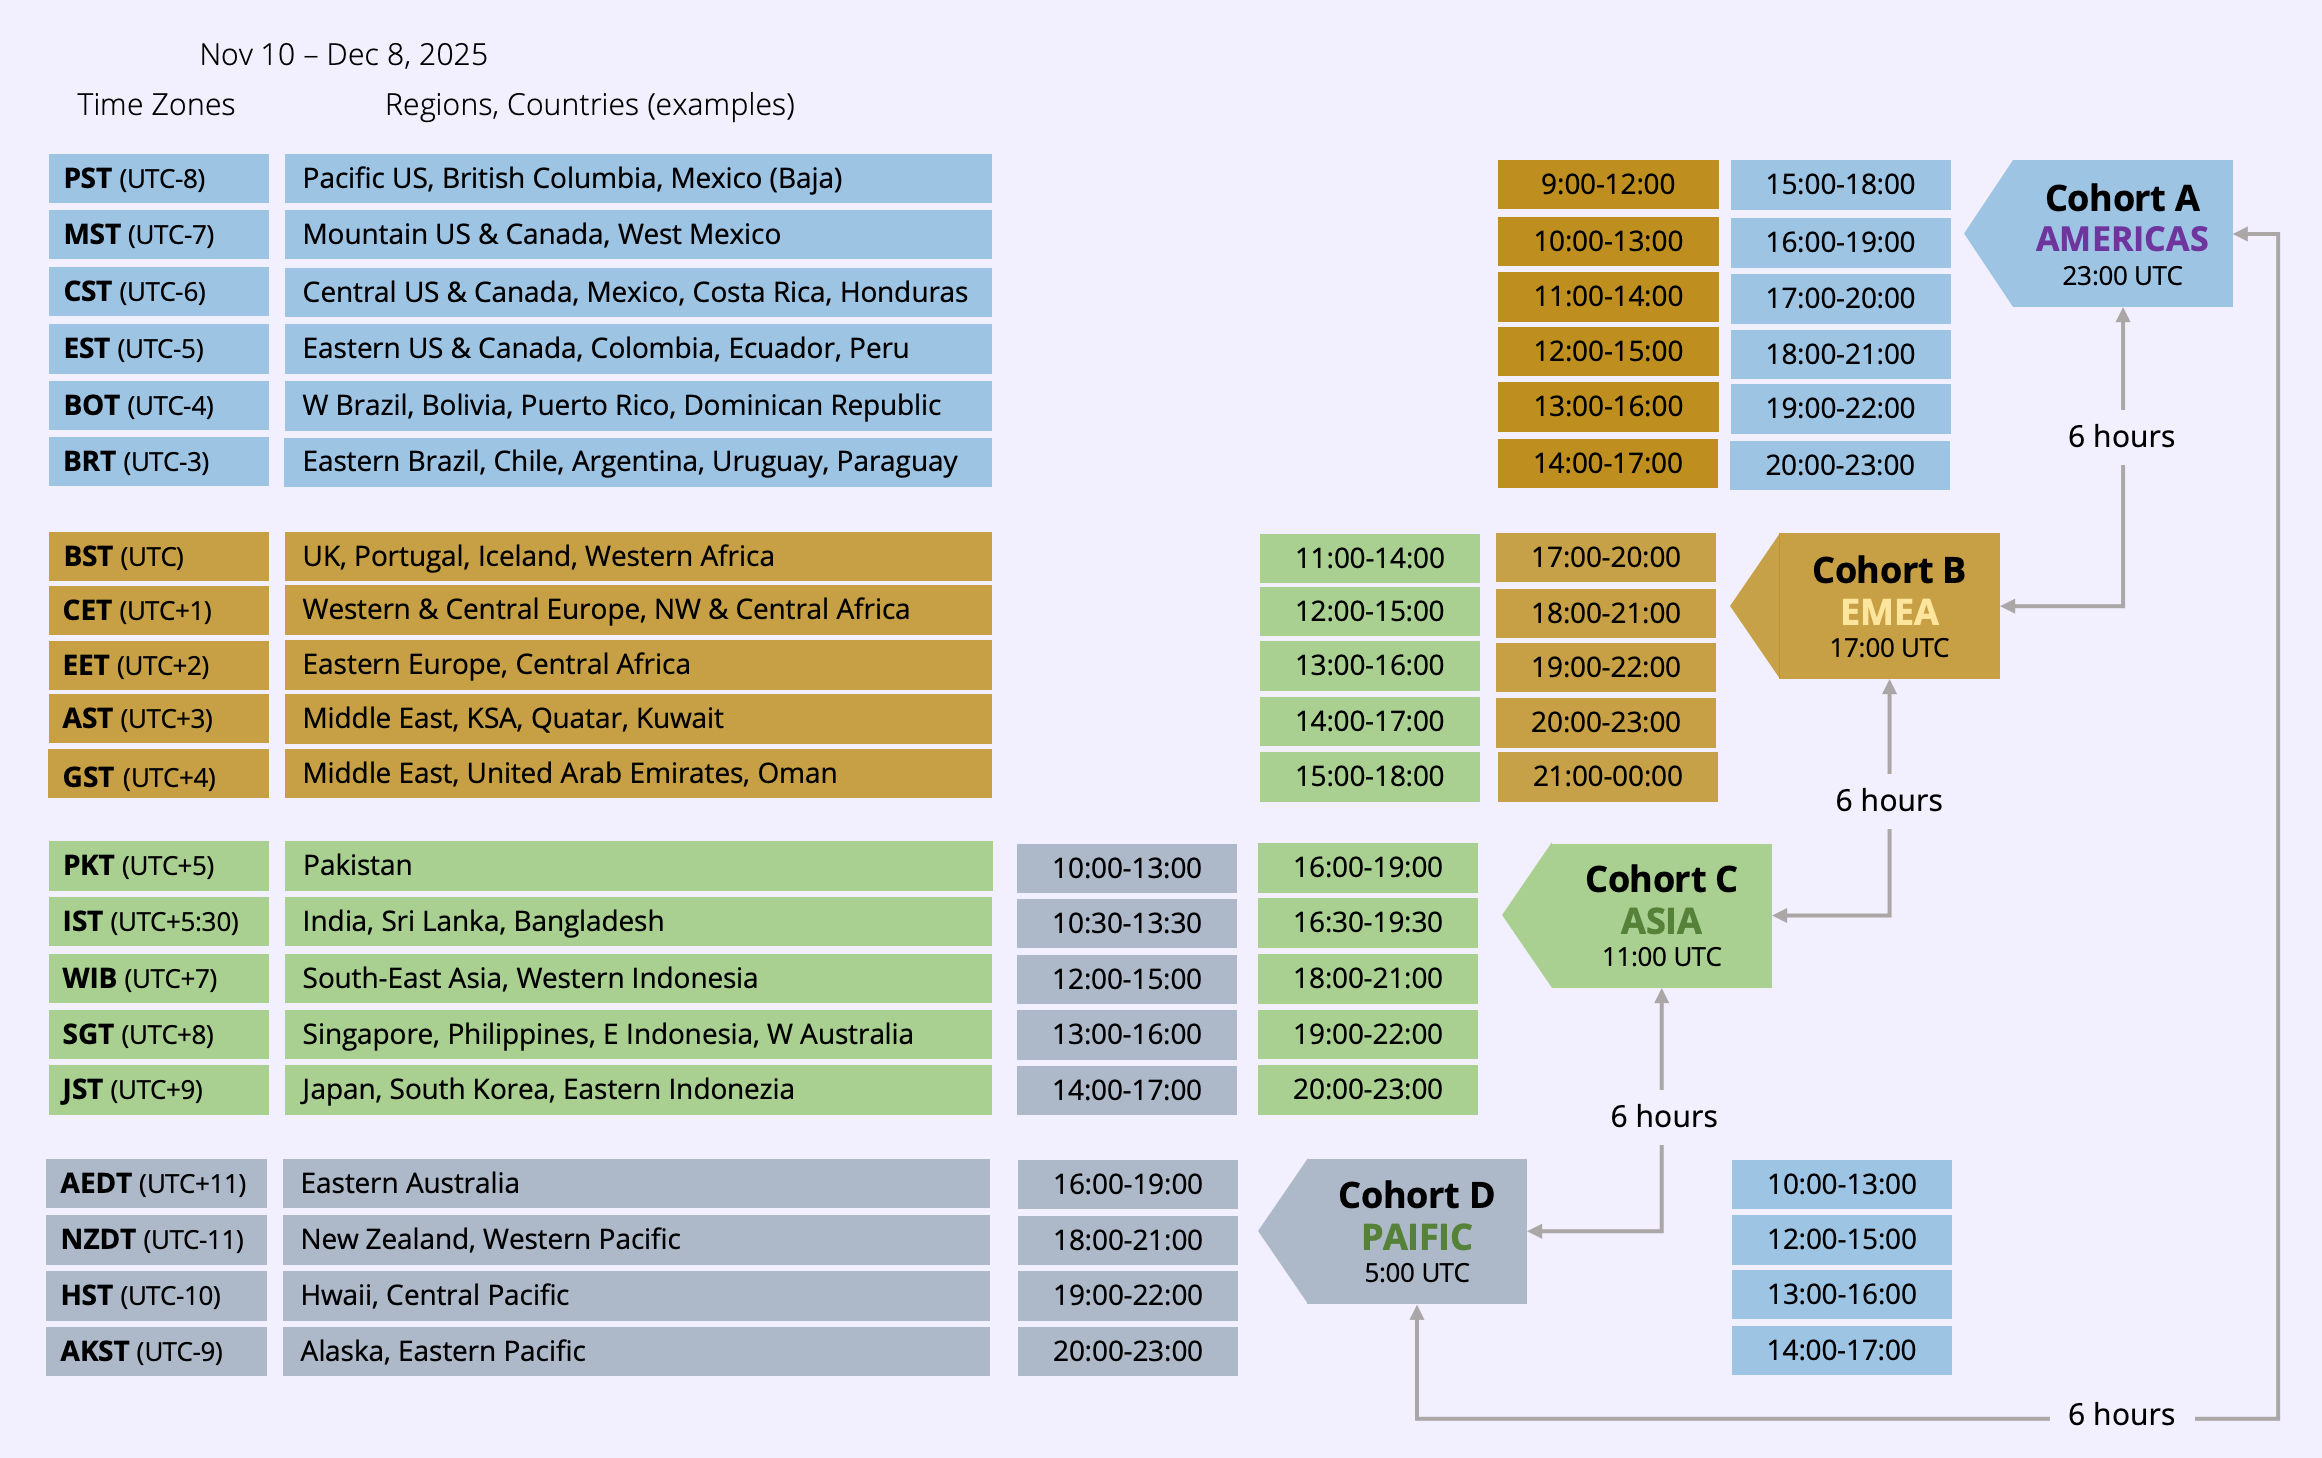Screen dimensions: 2322x1458
Task: Click the Regions, Countries (examples) header
Action: coord(589,104)
